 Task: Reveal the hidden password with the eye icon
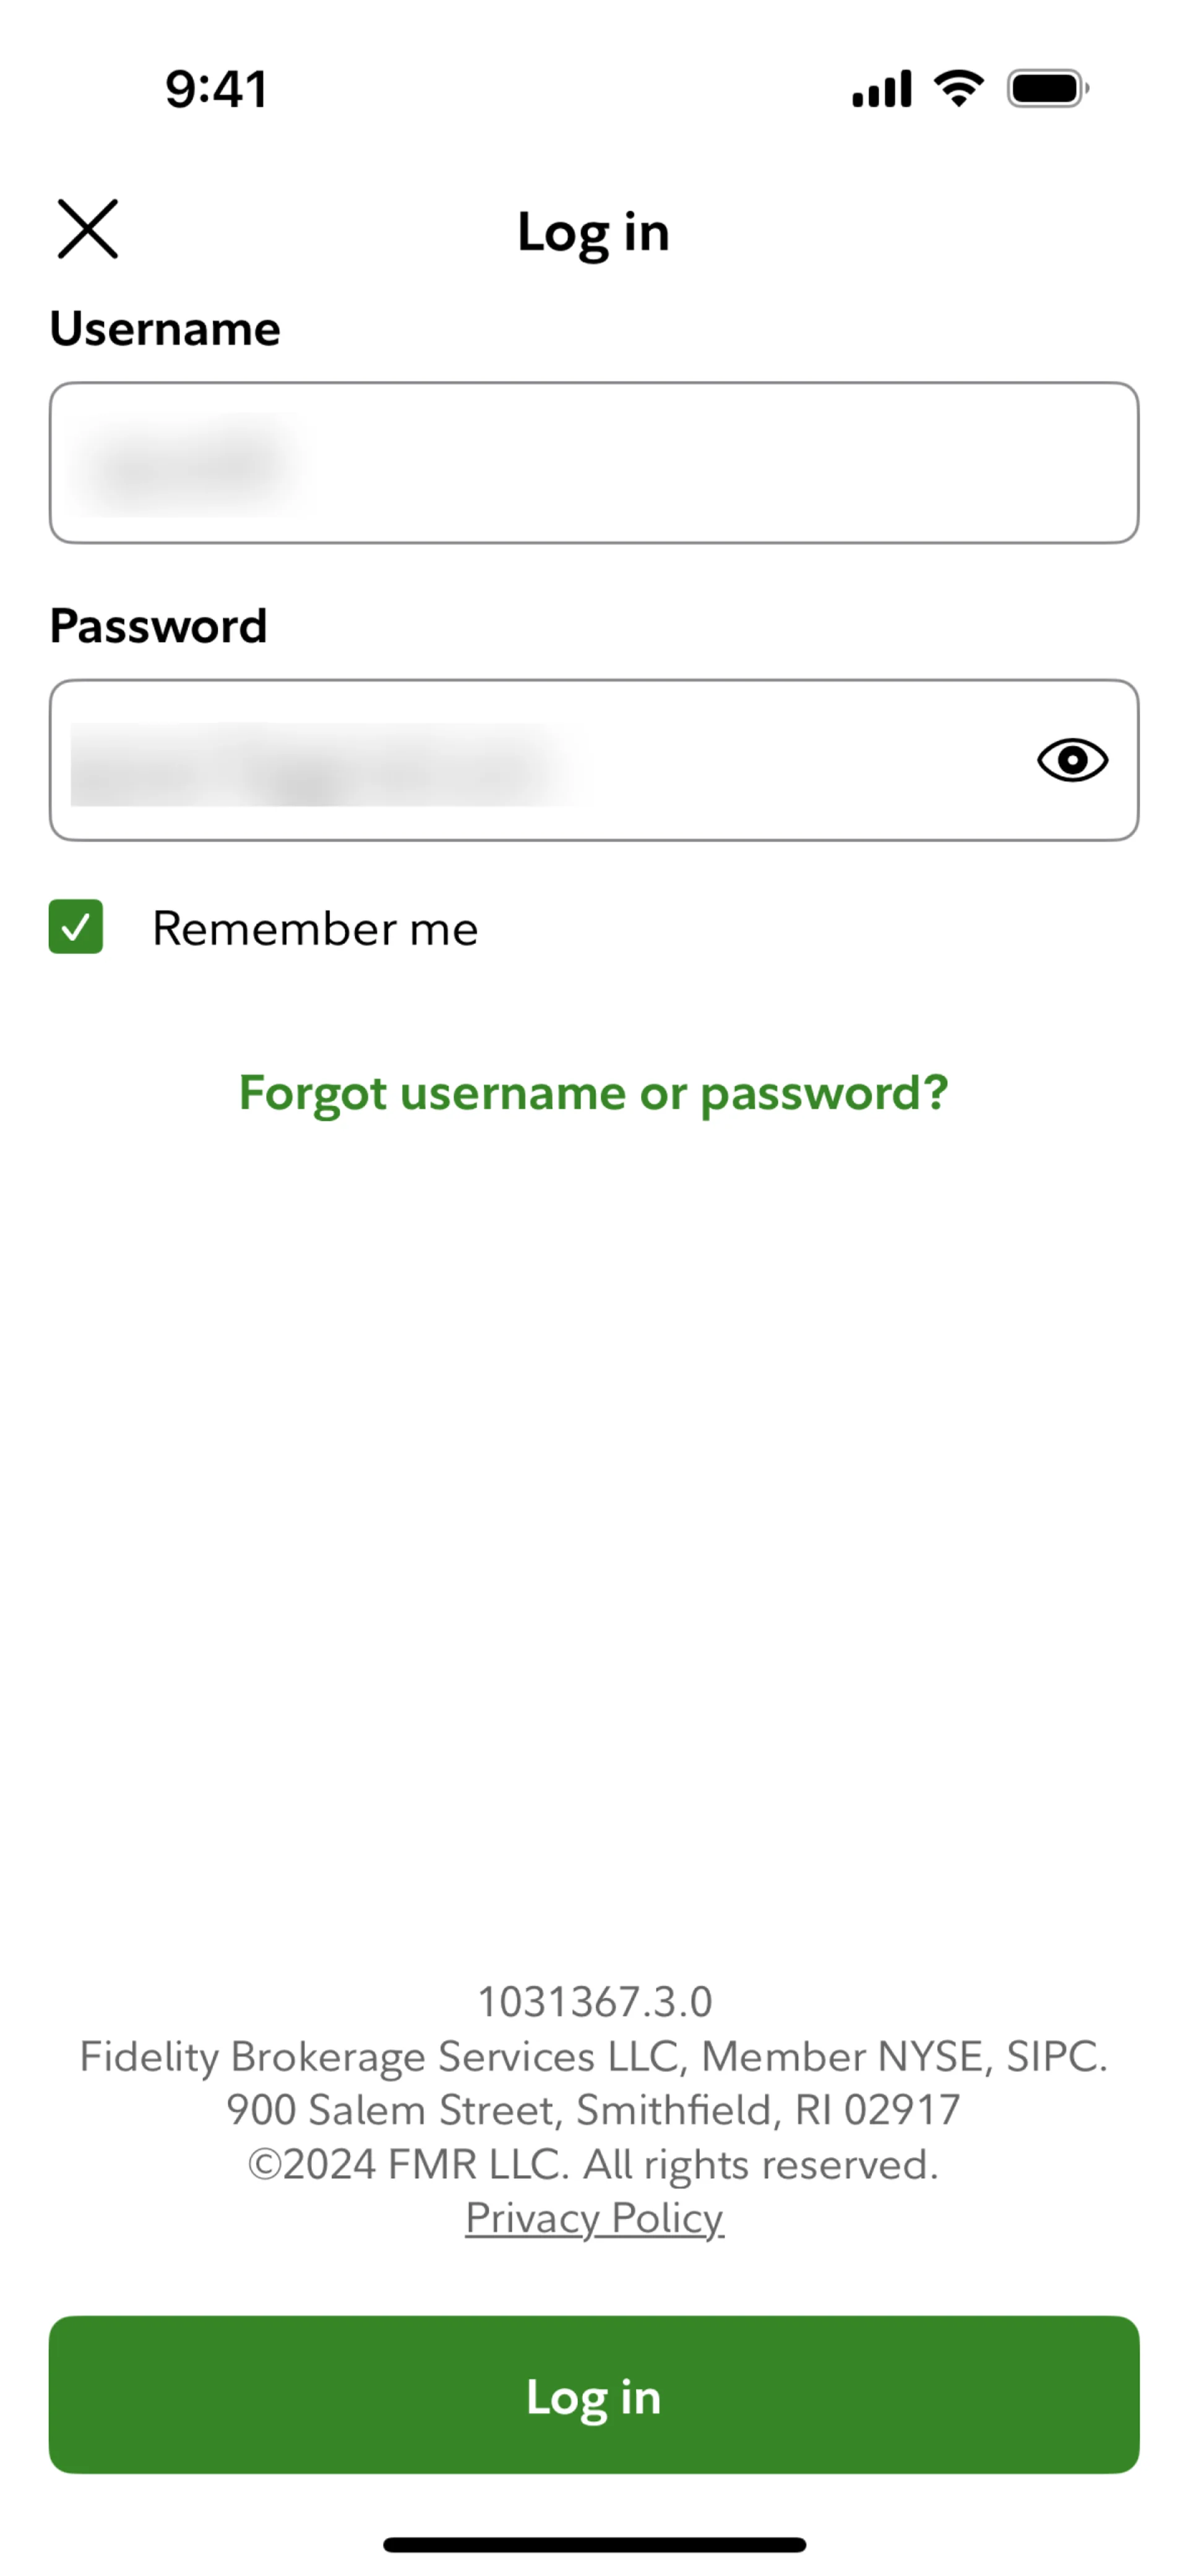(1072, 760)
